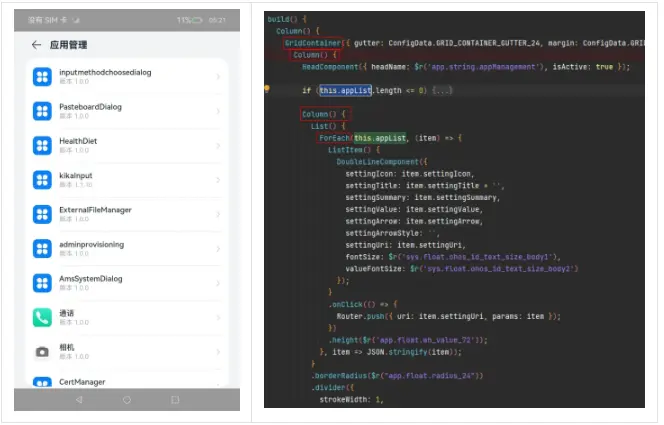Click the .divider line in code
Screen dimensions: 664x425
[x=334, y=389]
